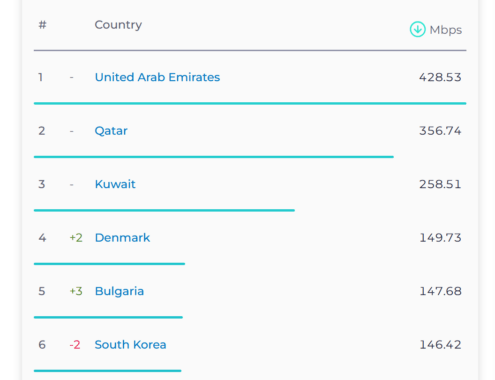Open the Kuwait country link

(115, 184)
